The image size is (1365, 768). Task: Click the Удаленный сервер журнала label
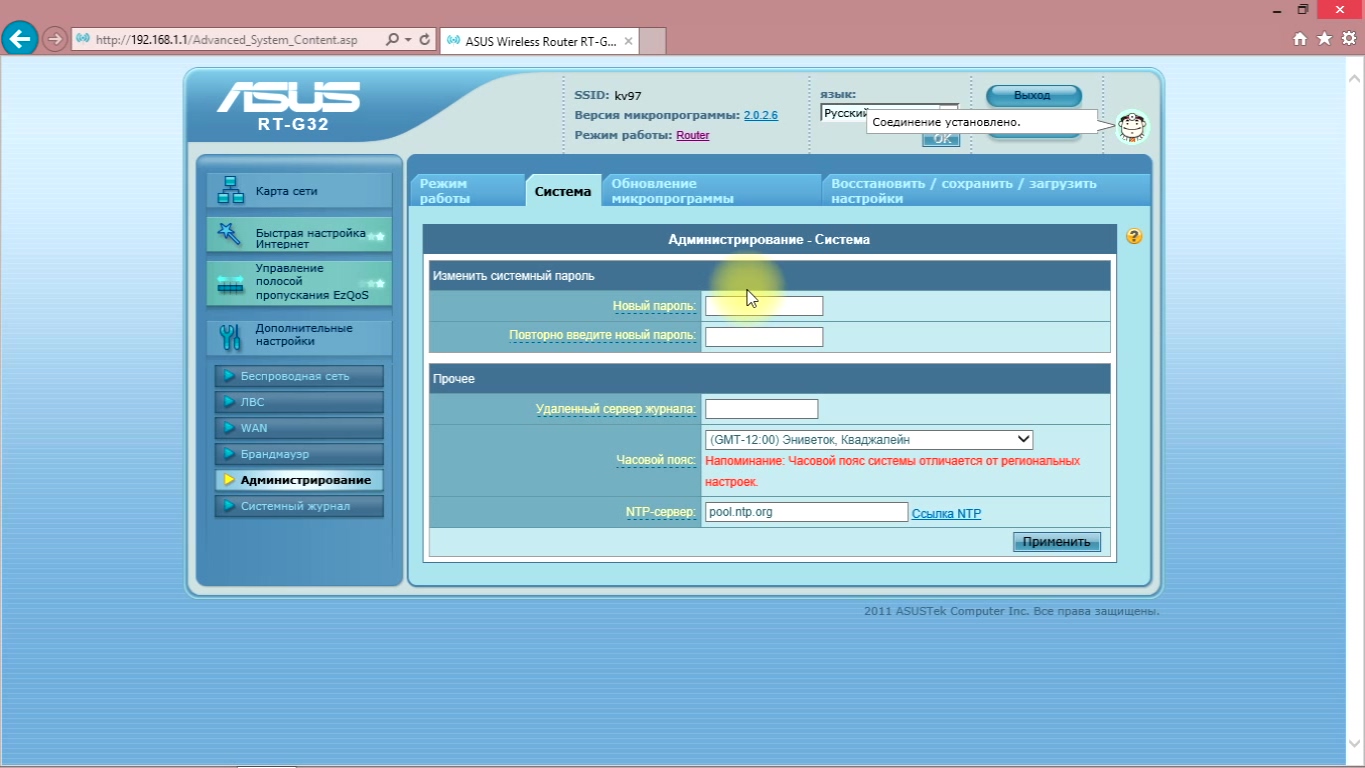616,409
